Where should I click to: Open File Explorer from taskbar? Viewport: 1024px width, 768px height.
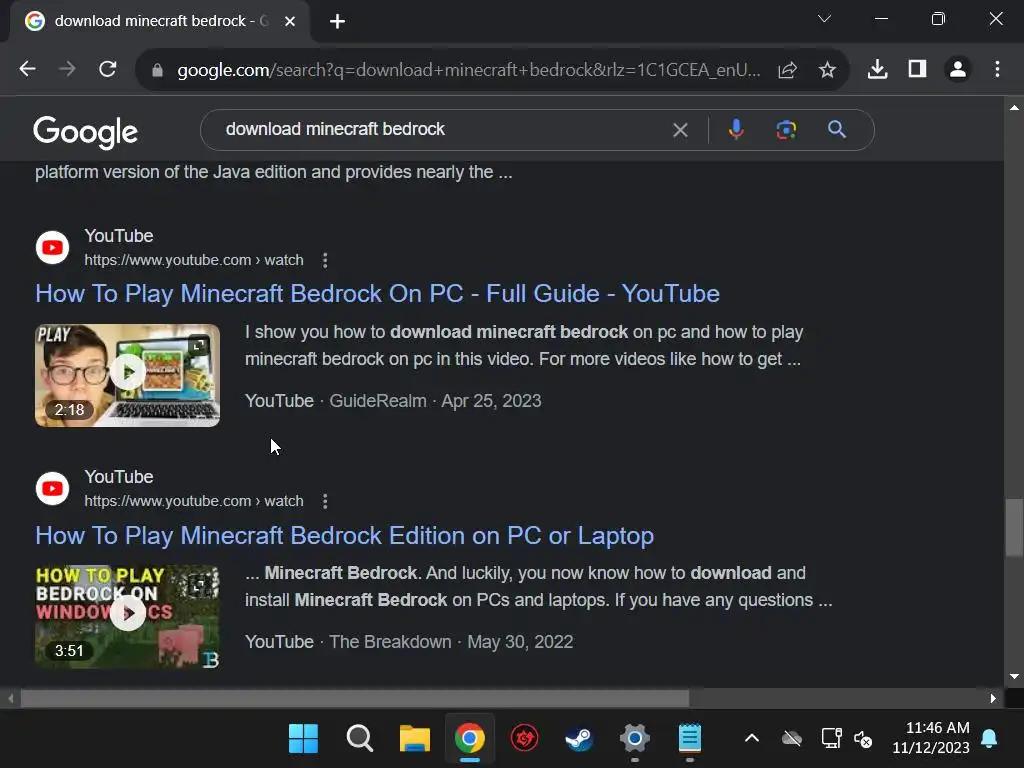pyautogui.click(x=415, y=739)
